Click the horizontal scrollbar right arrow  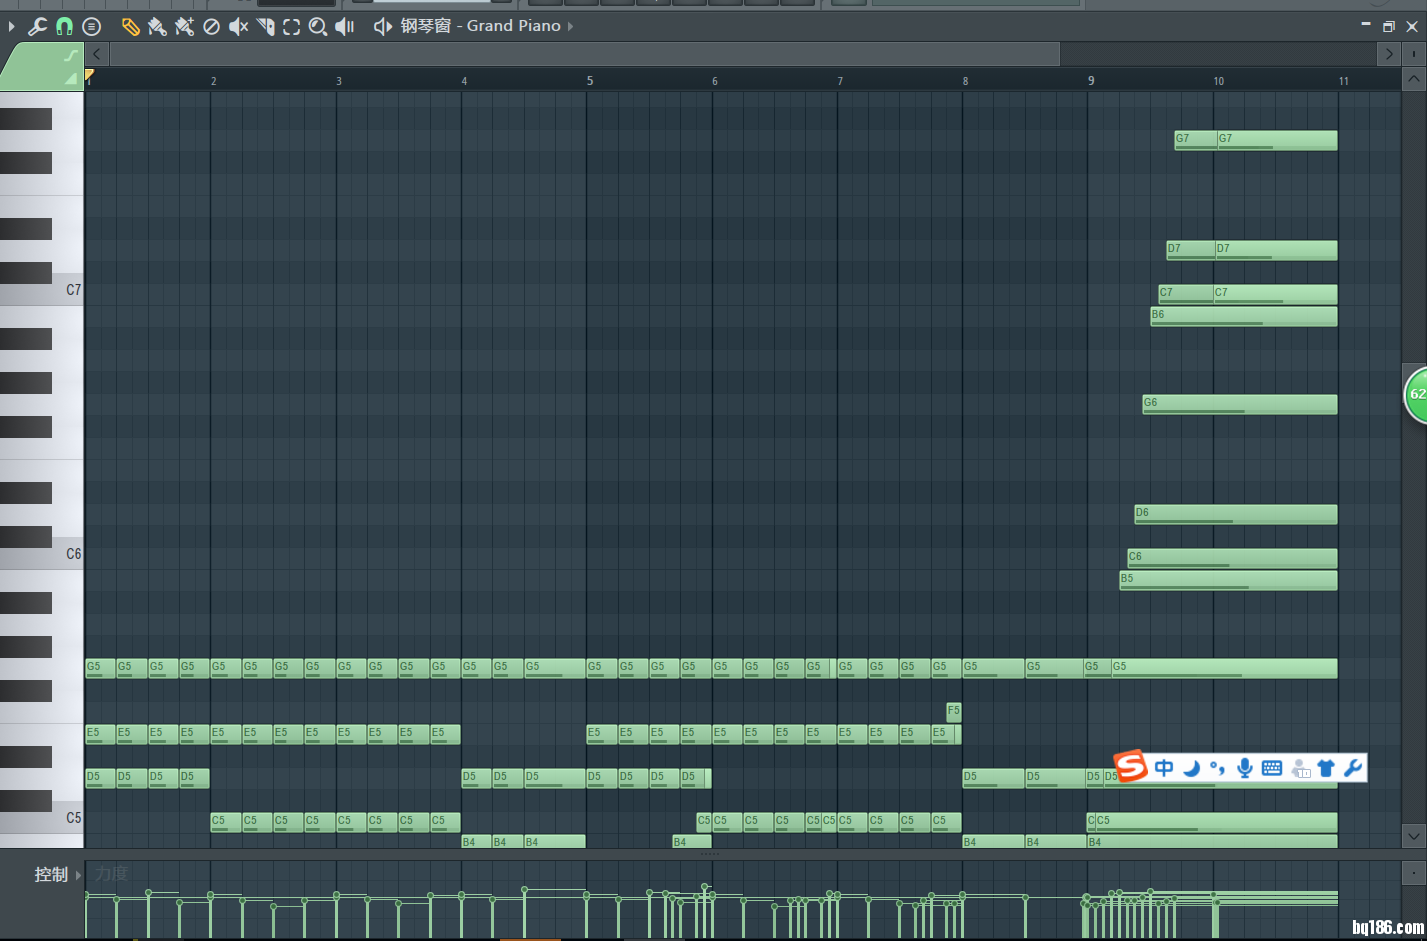(x=1389, y=54)
